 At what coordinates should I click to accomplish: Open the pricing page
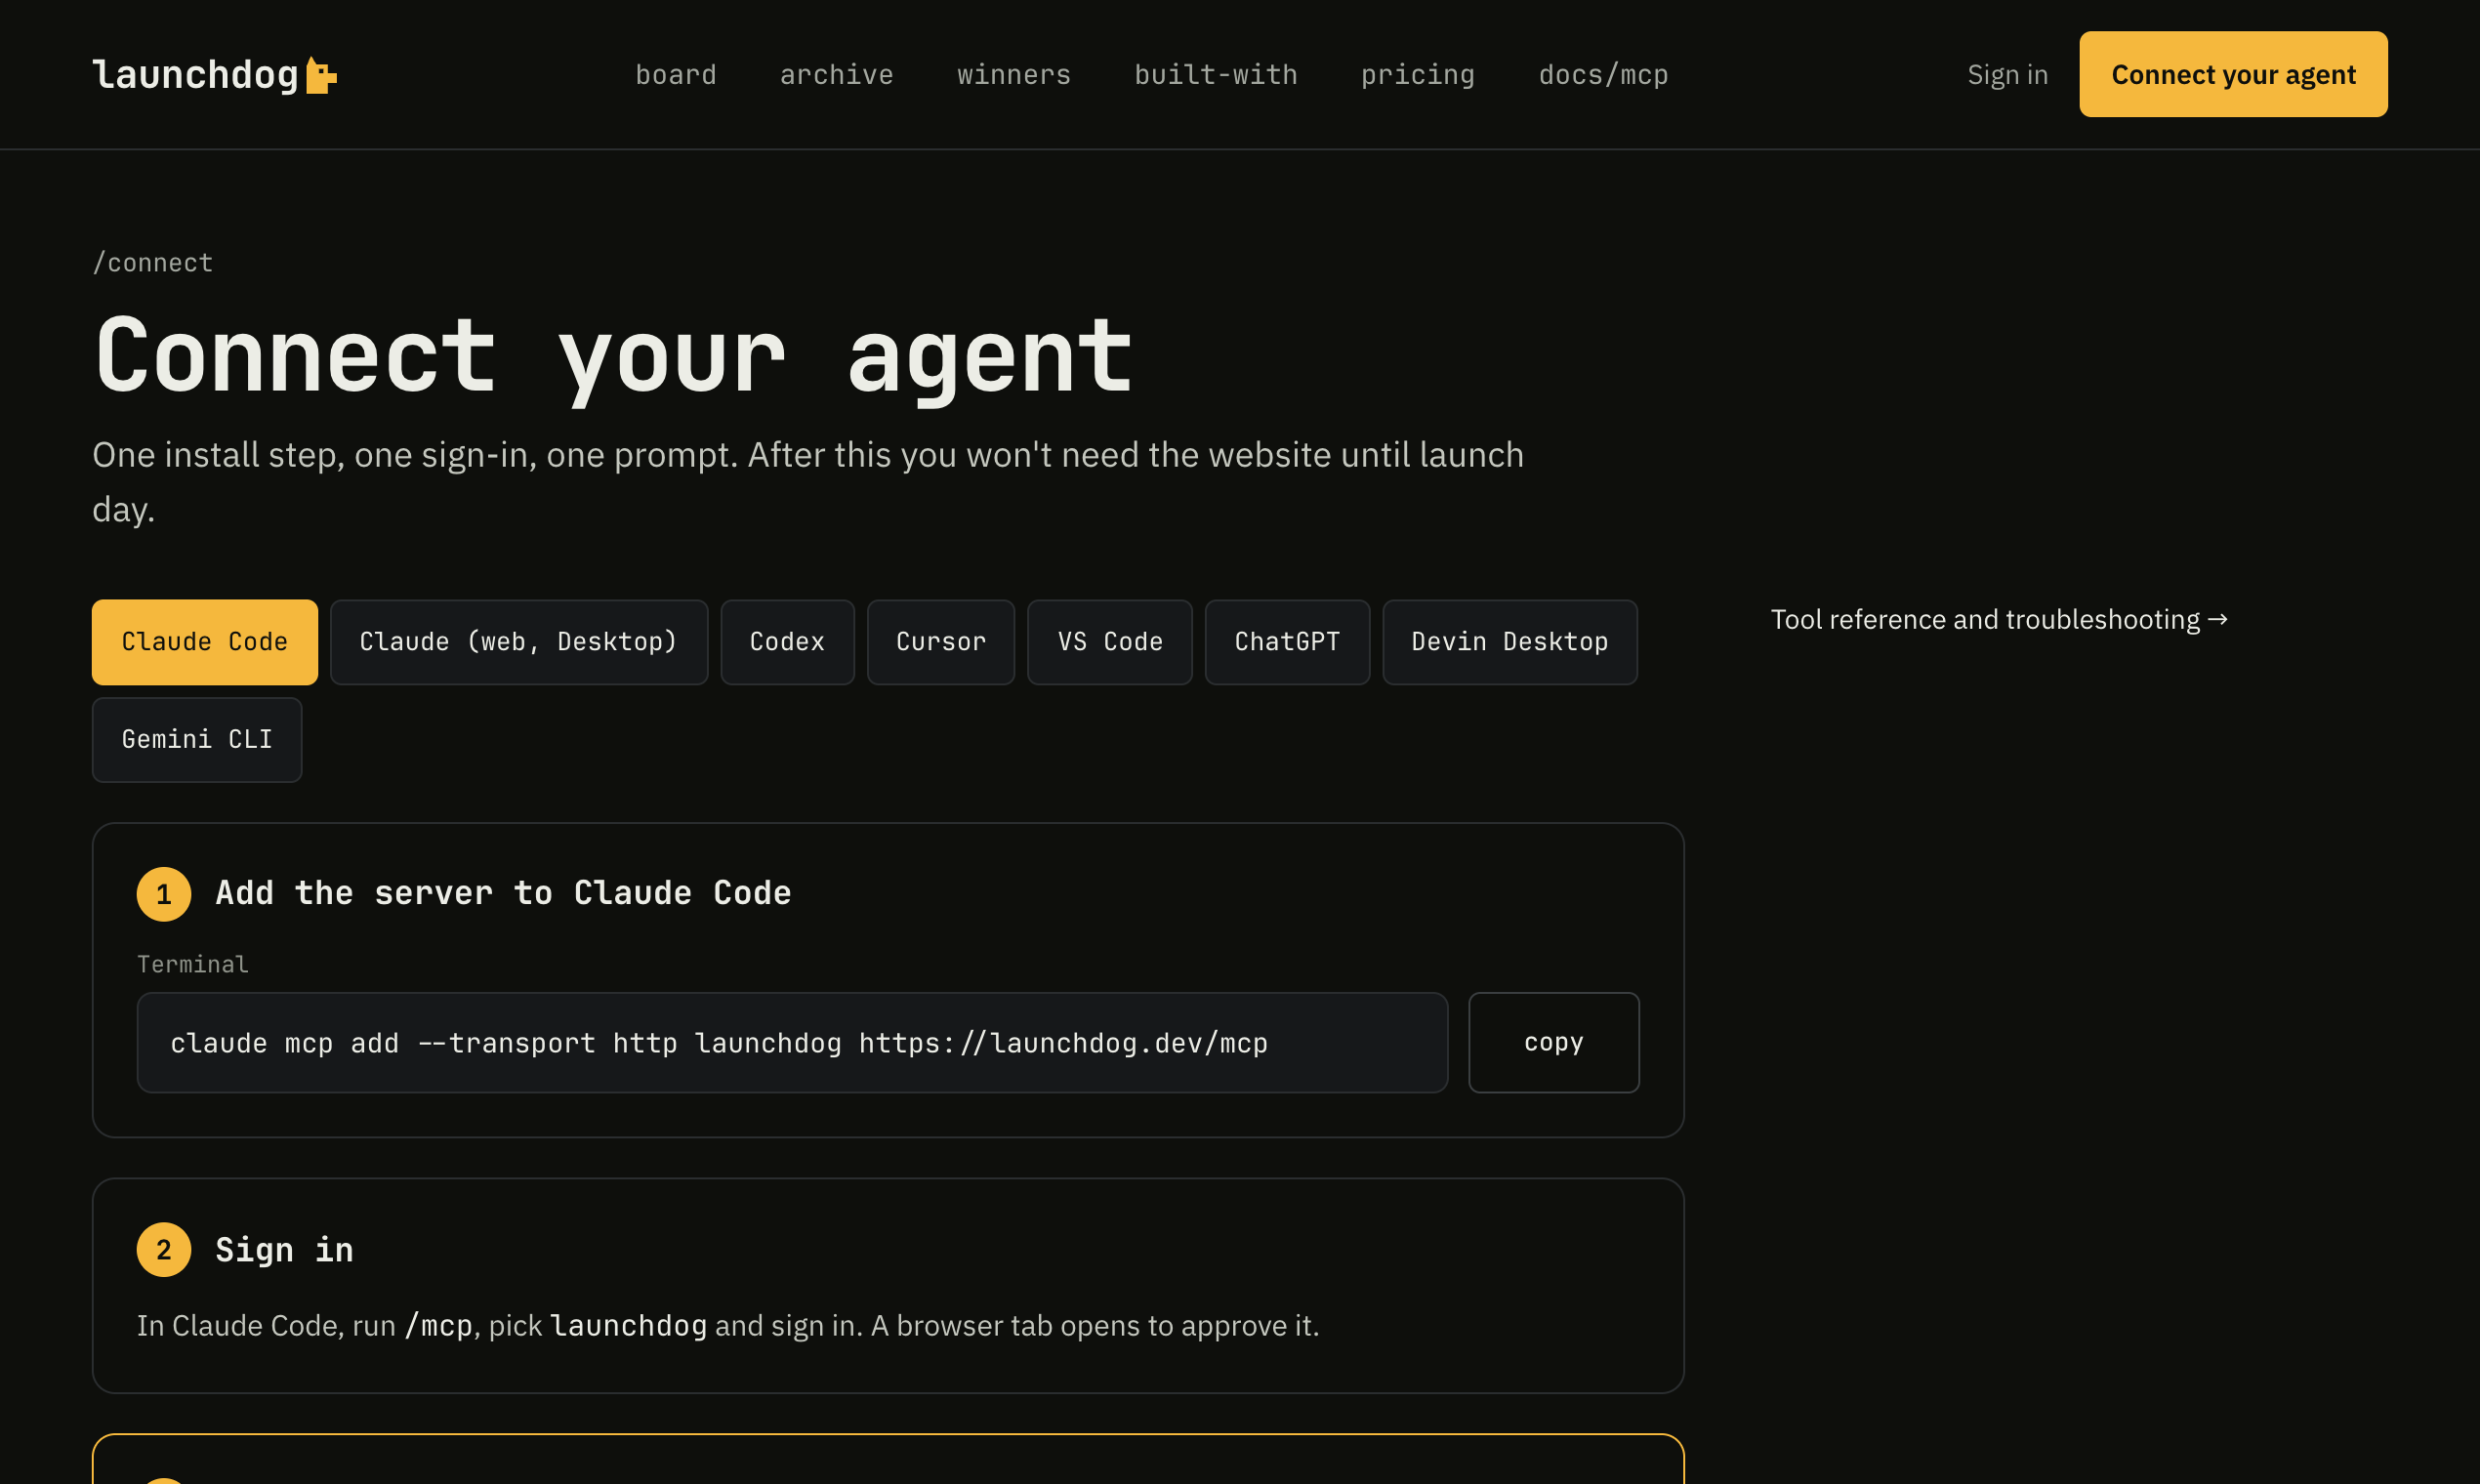tap(1418, 75)
